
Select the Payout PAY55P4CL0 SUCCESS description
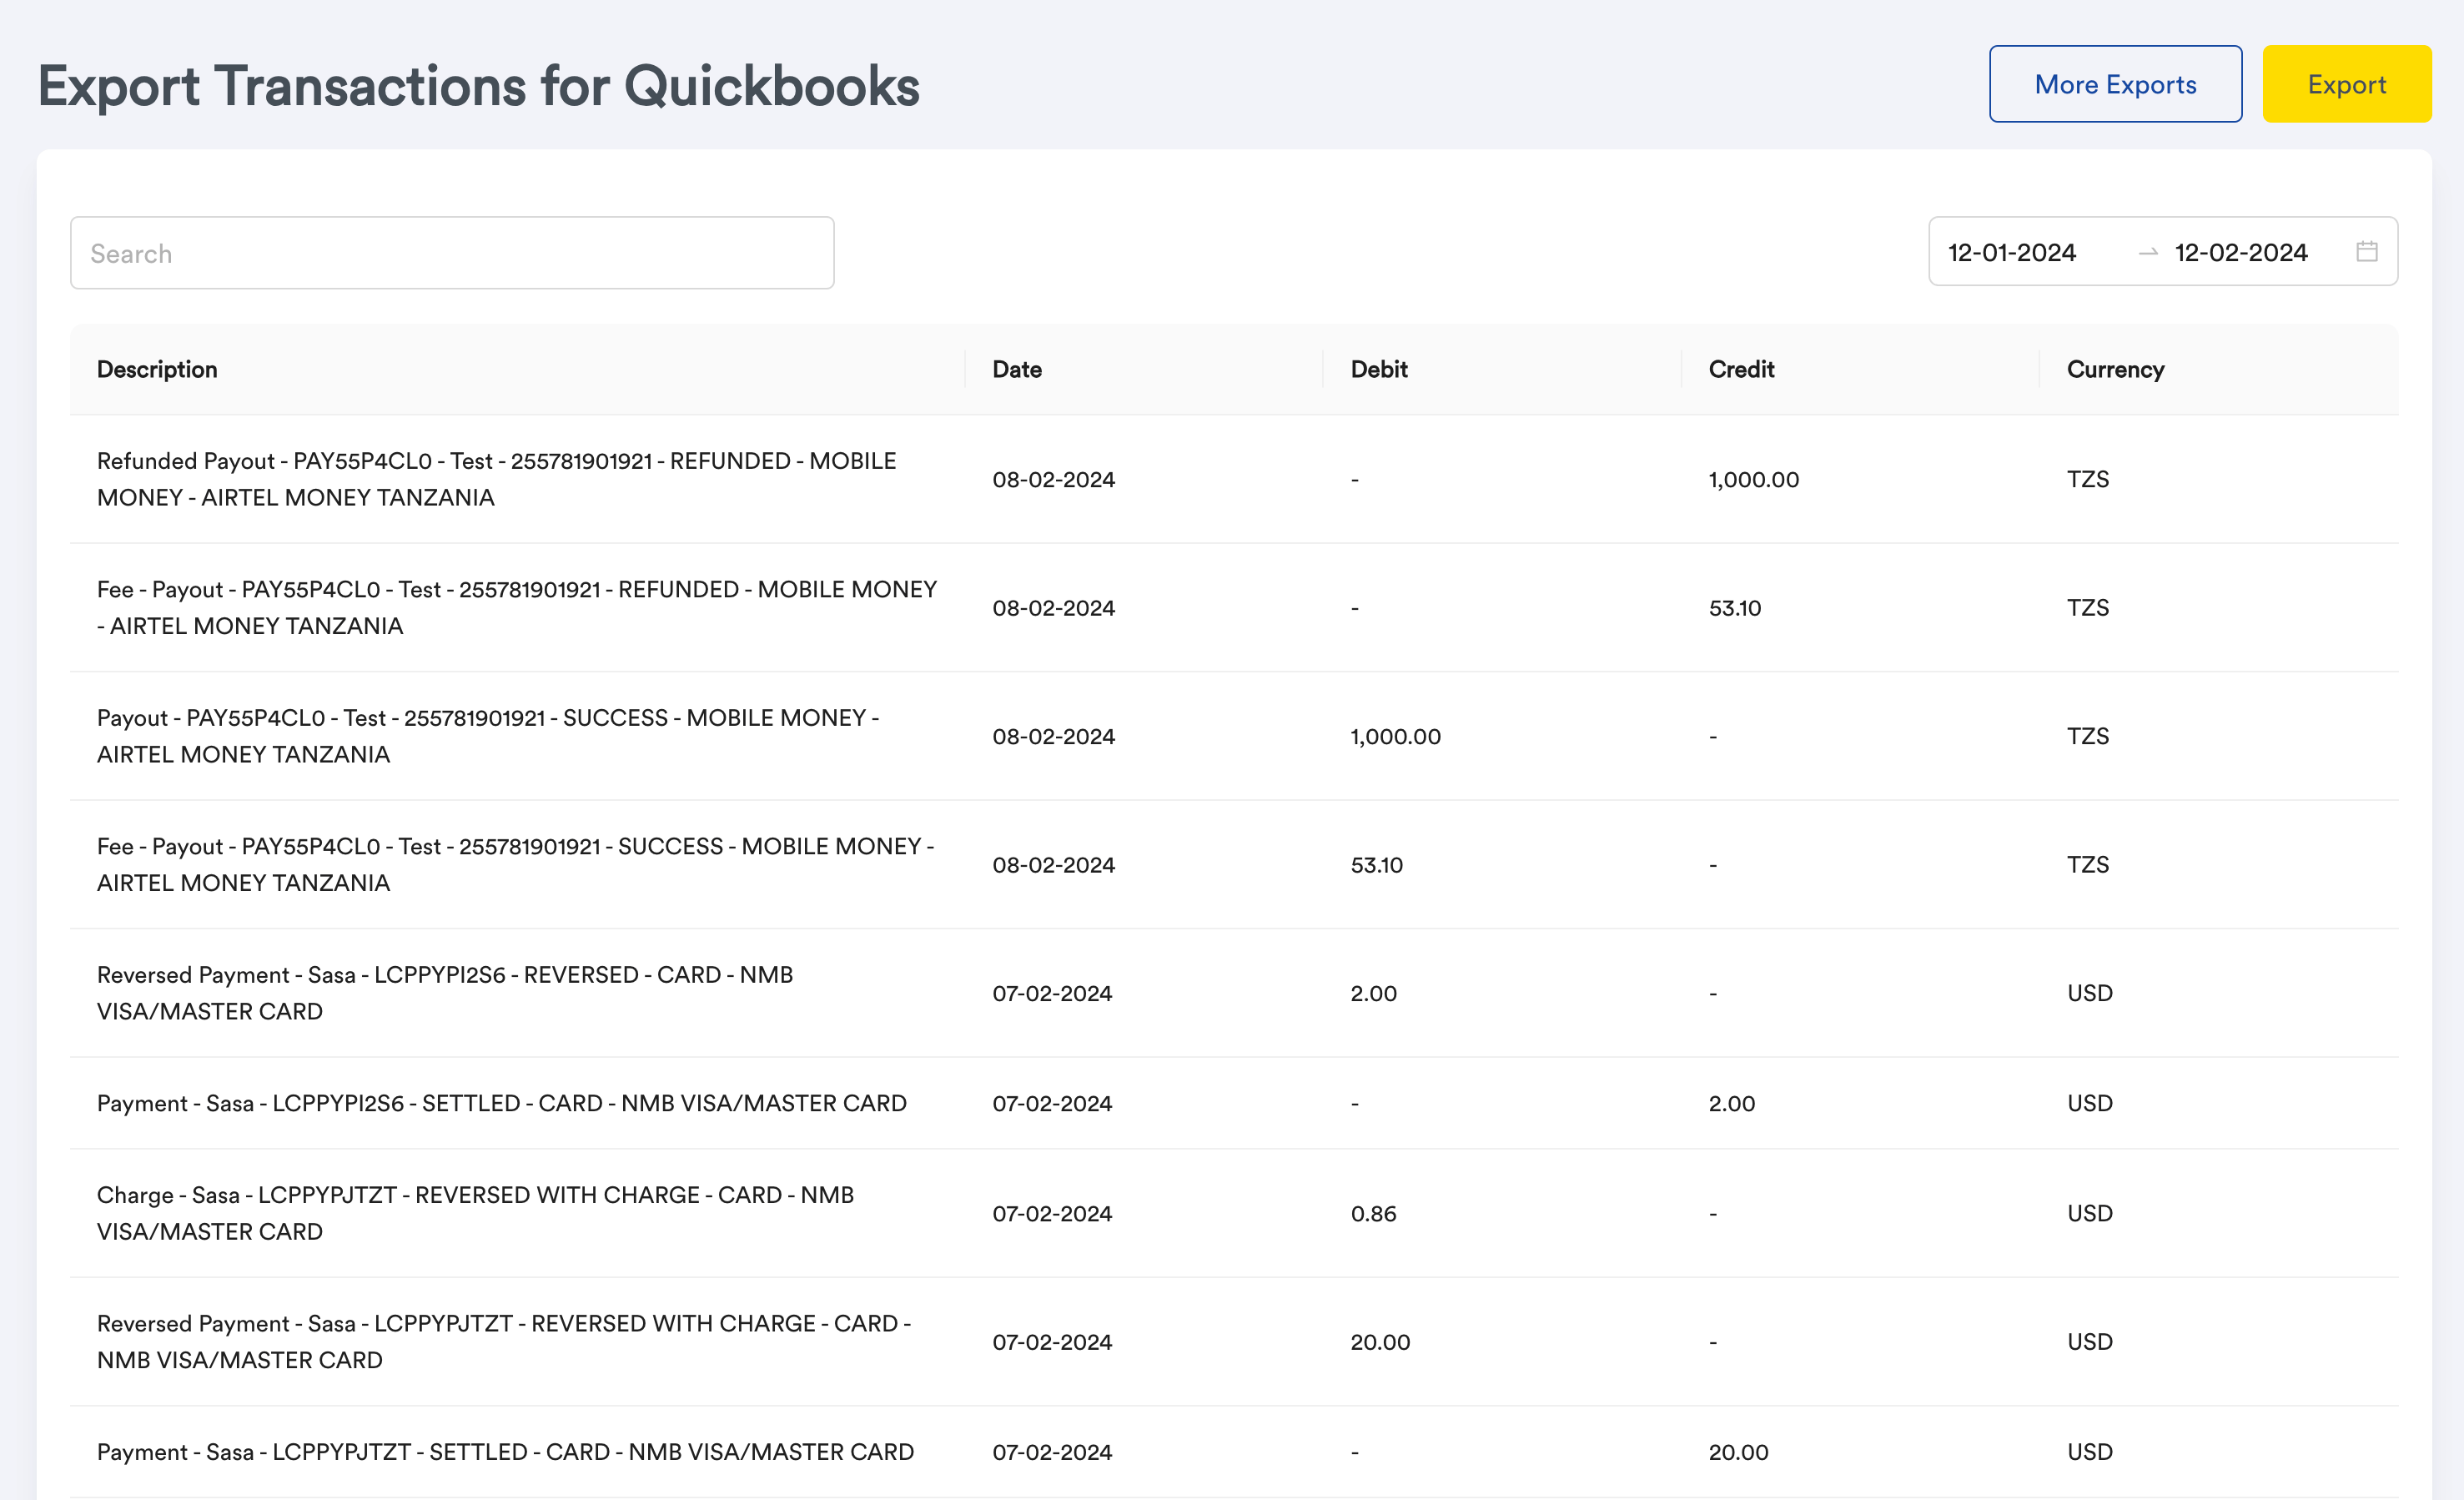(488, 736)
